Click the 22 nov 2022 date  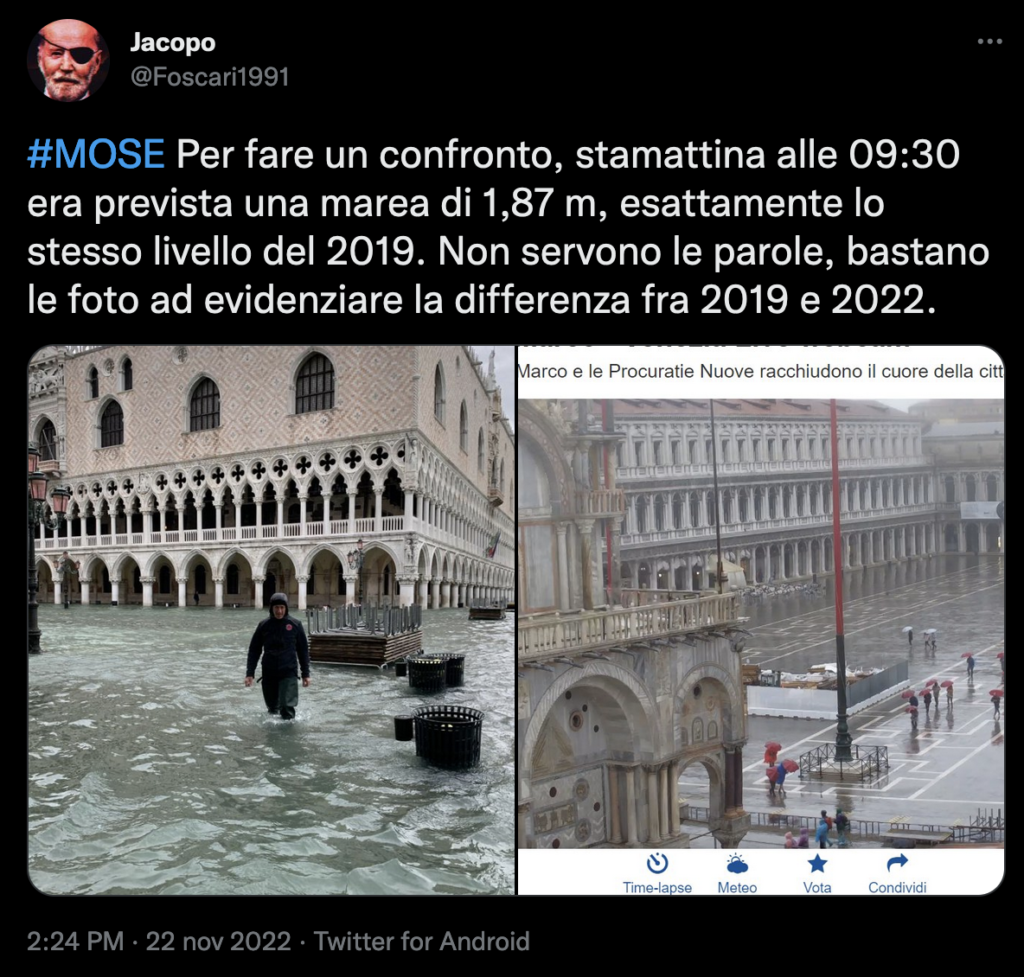click(x=218, y=941)
